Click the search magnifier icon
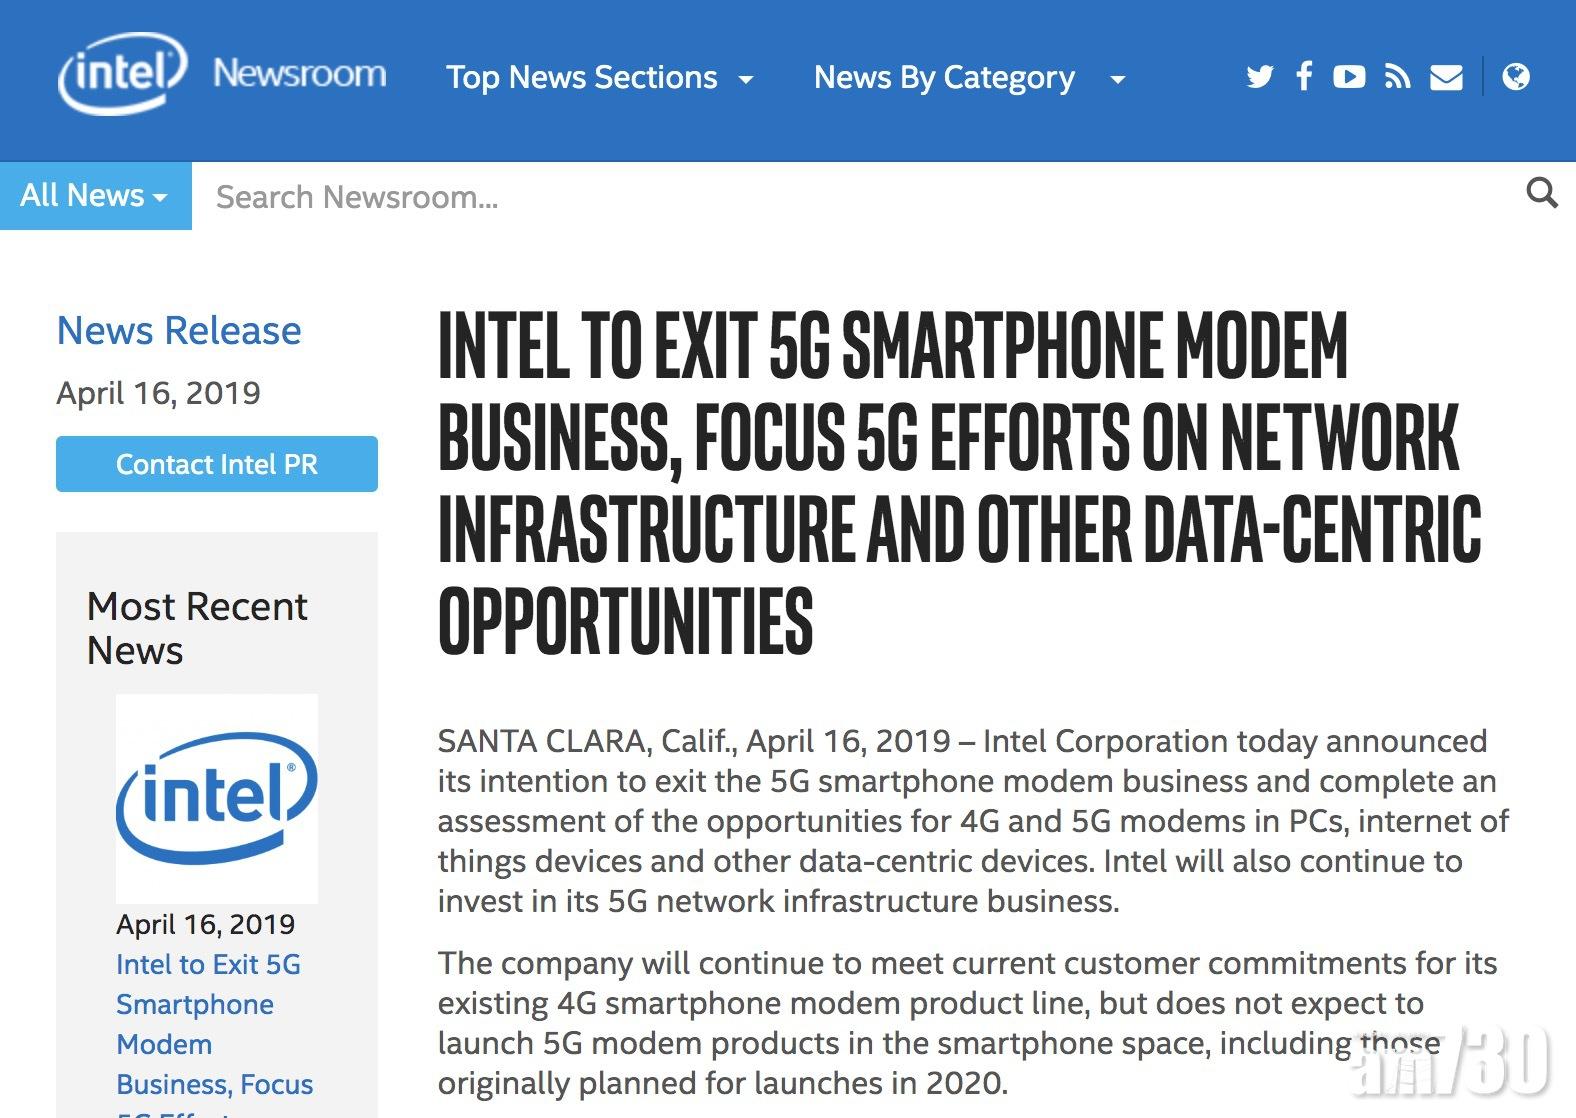 pos(1542,193)
